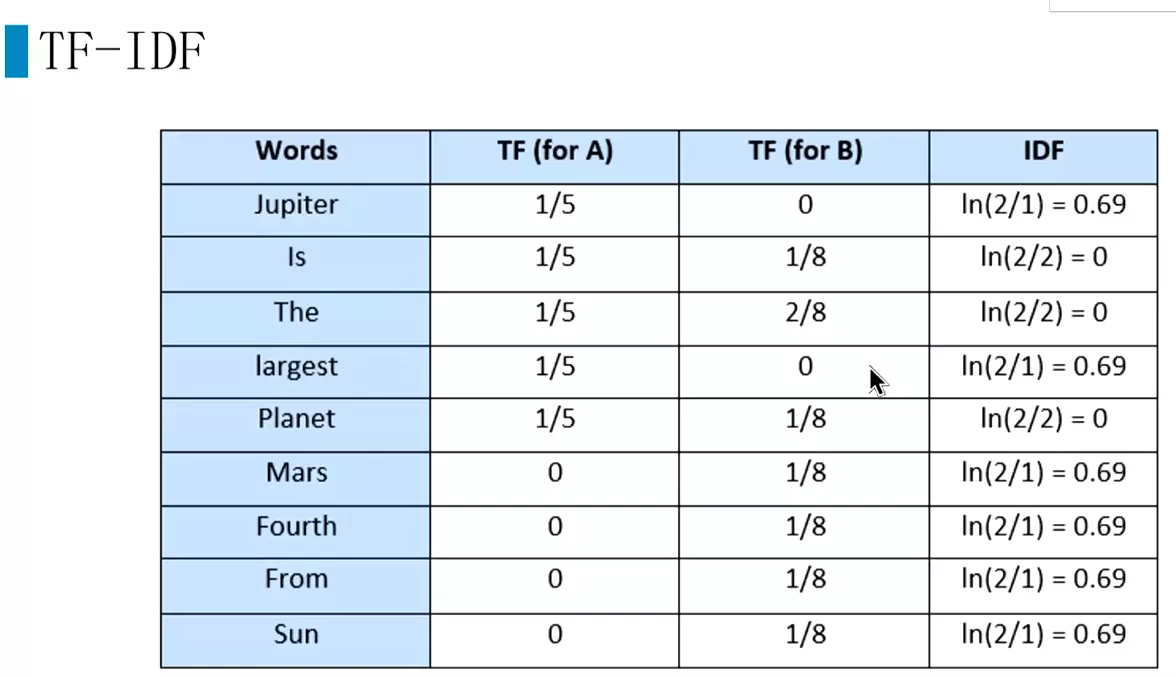
Task: Select the largest word cell
Action: pos(296,372)
